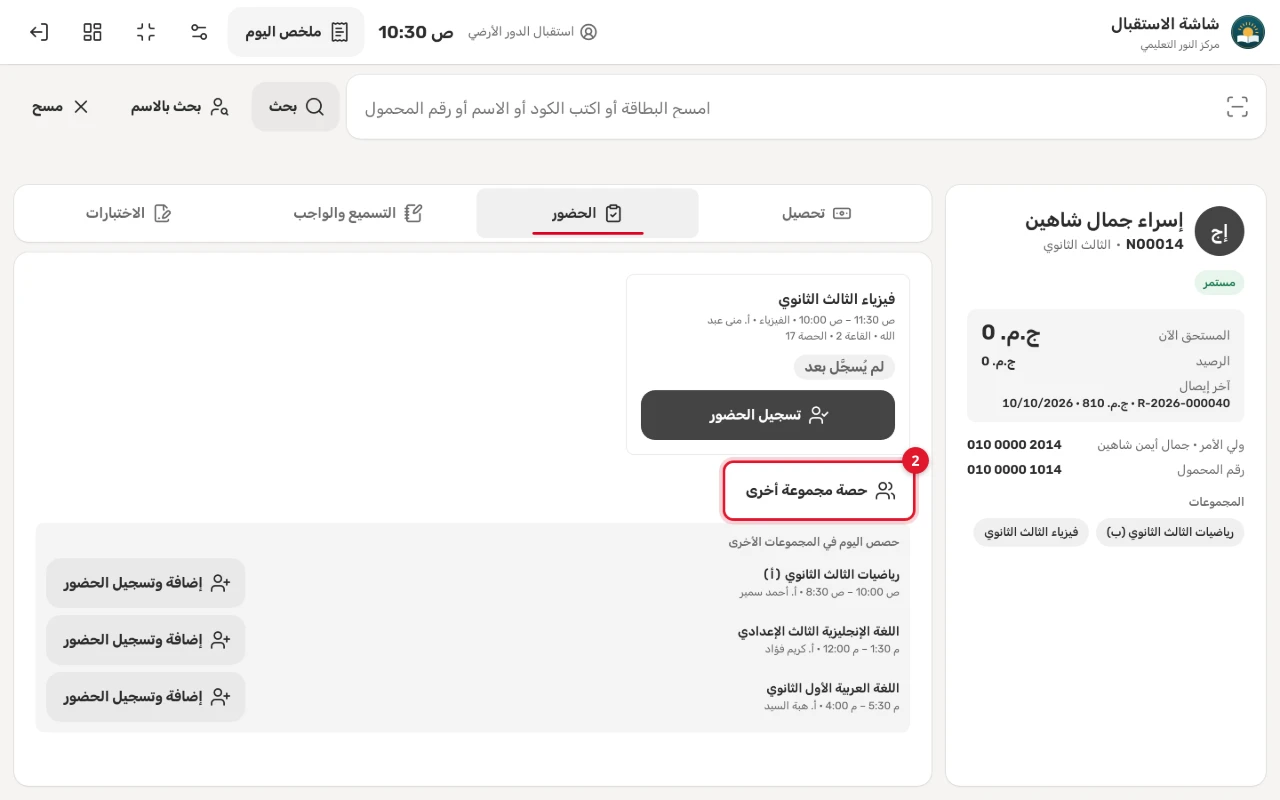Click mobile number 010 0000 1014
The height and width of the screenshot is (800, 1280).
[1014, 469]
